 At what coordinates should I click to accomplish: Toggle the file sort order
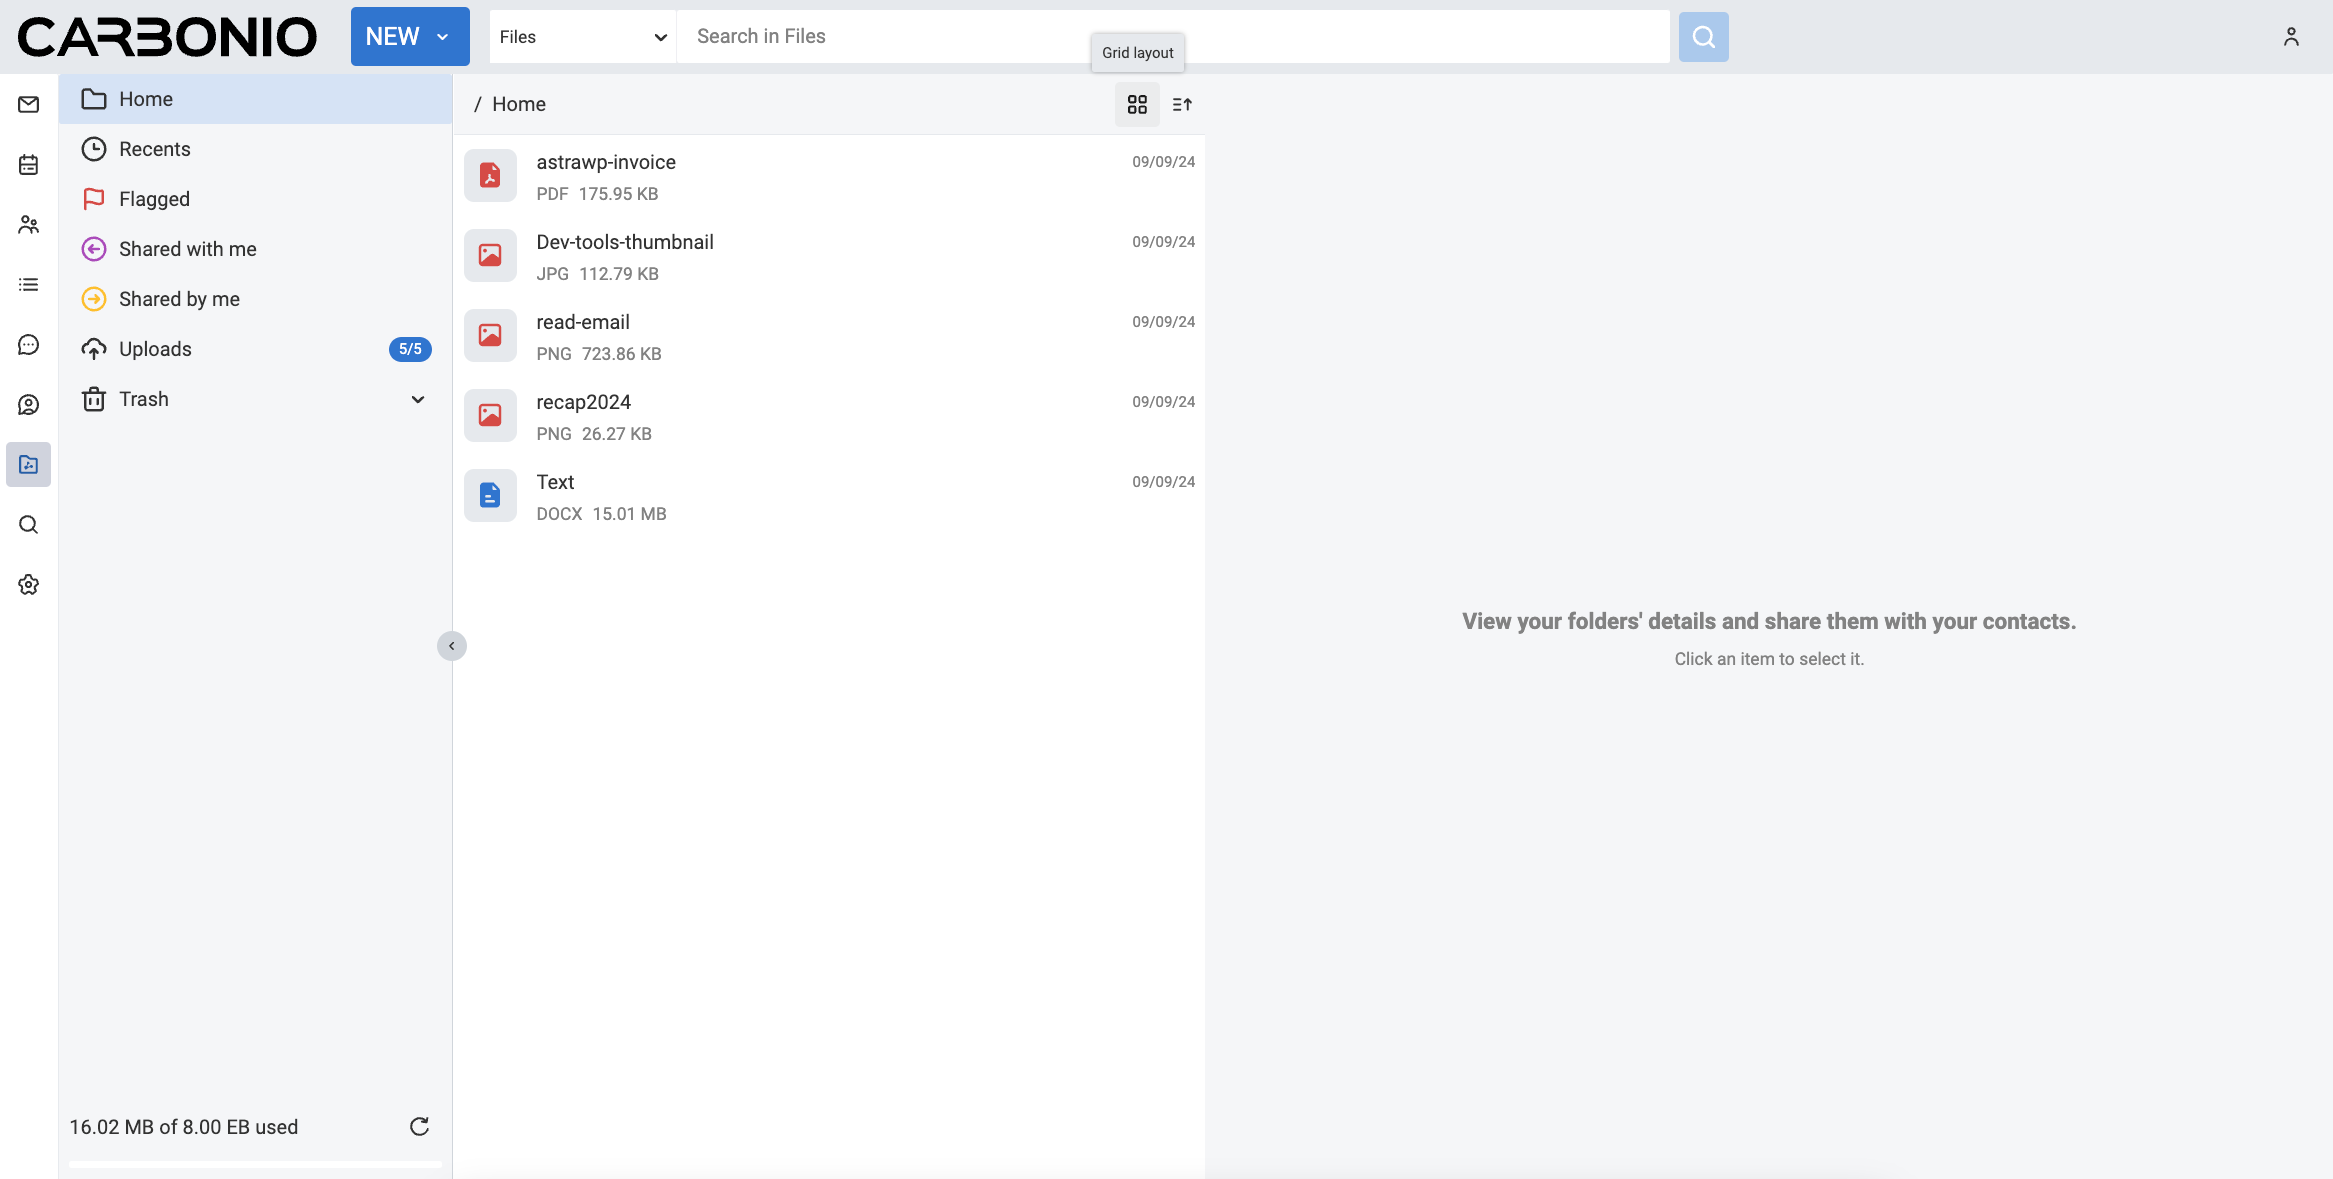point(1182,105)
